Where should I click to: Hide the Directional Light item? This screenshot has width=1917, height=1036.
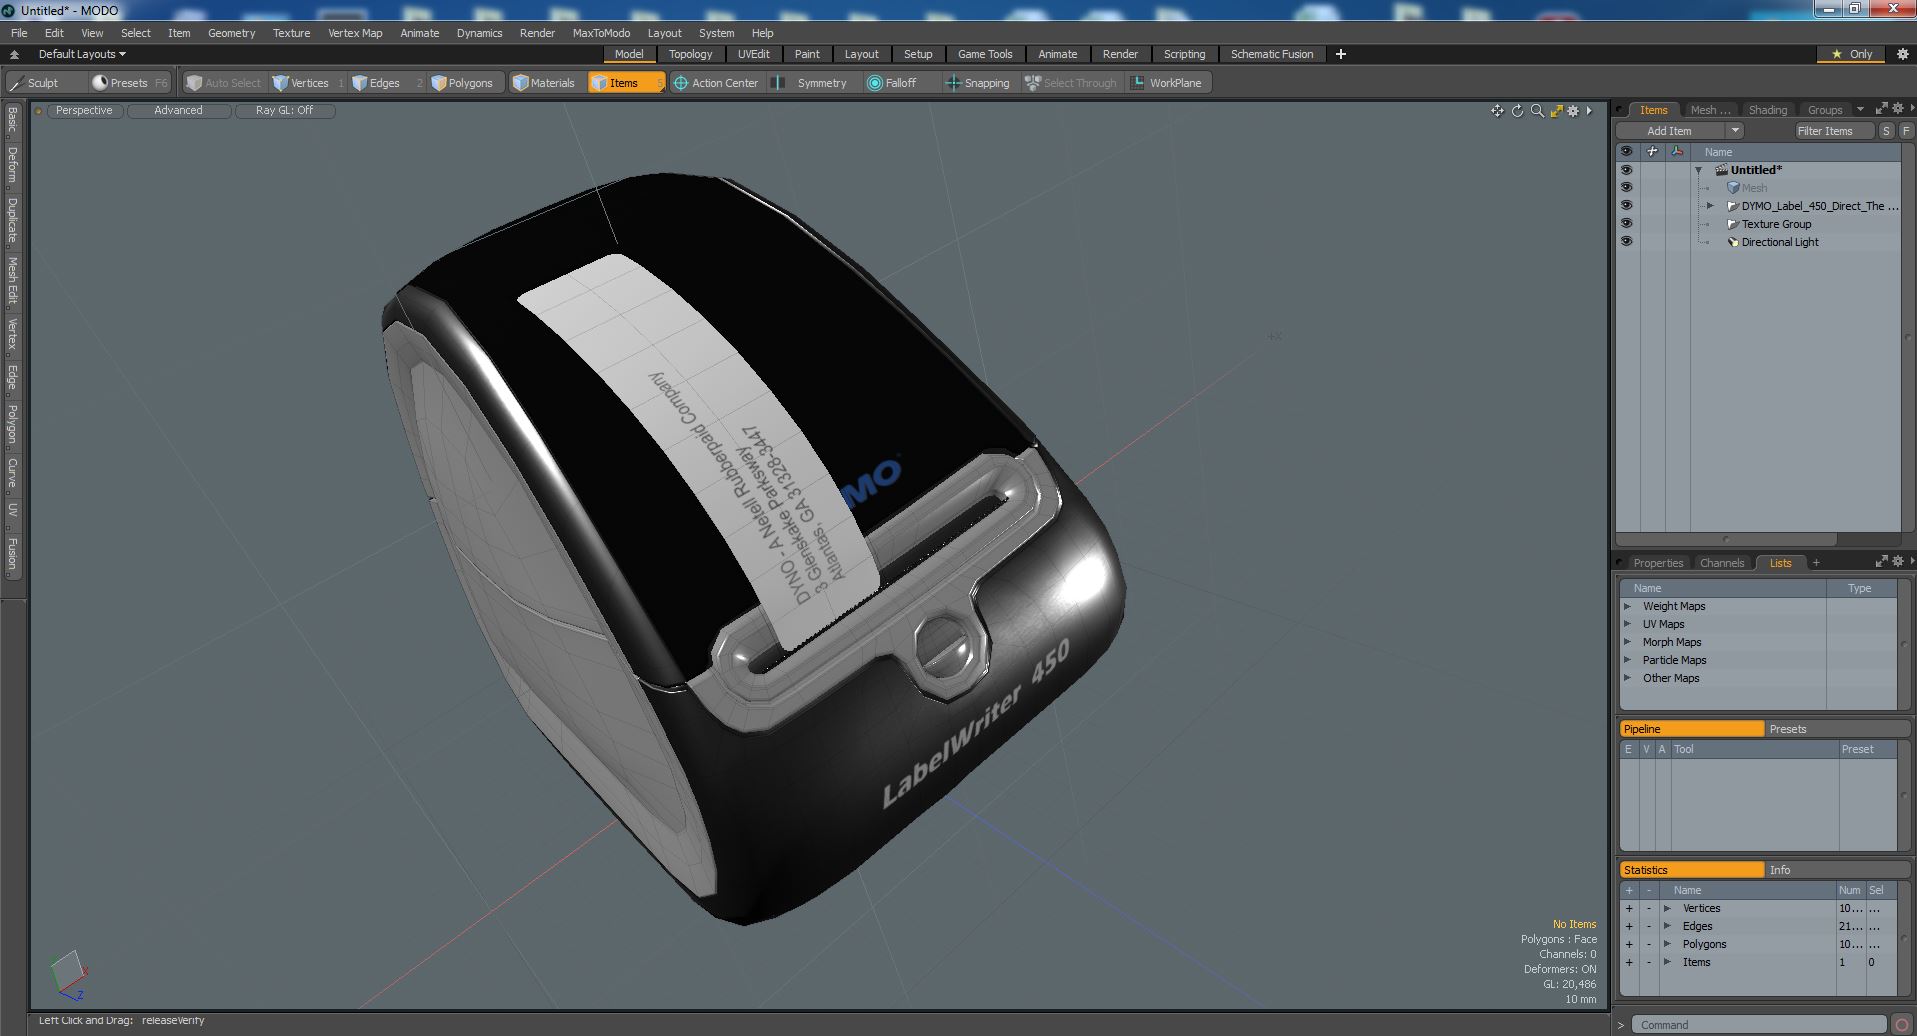pyautogui.click(x=1626, y=242)
